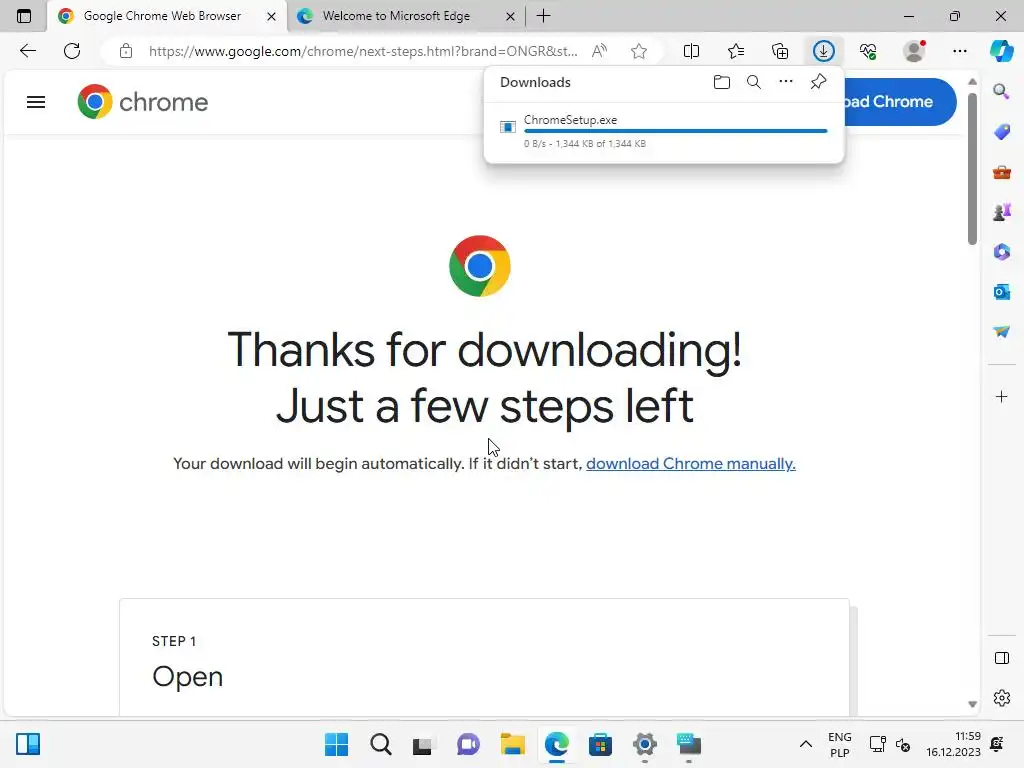
Task: Open the ChromeSetup.exe download entry
Action: 664,131
